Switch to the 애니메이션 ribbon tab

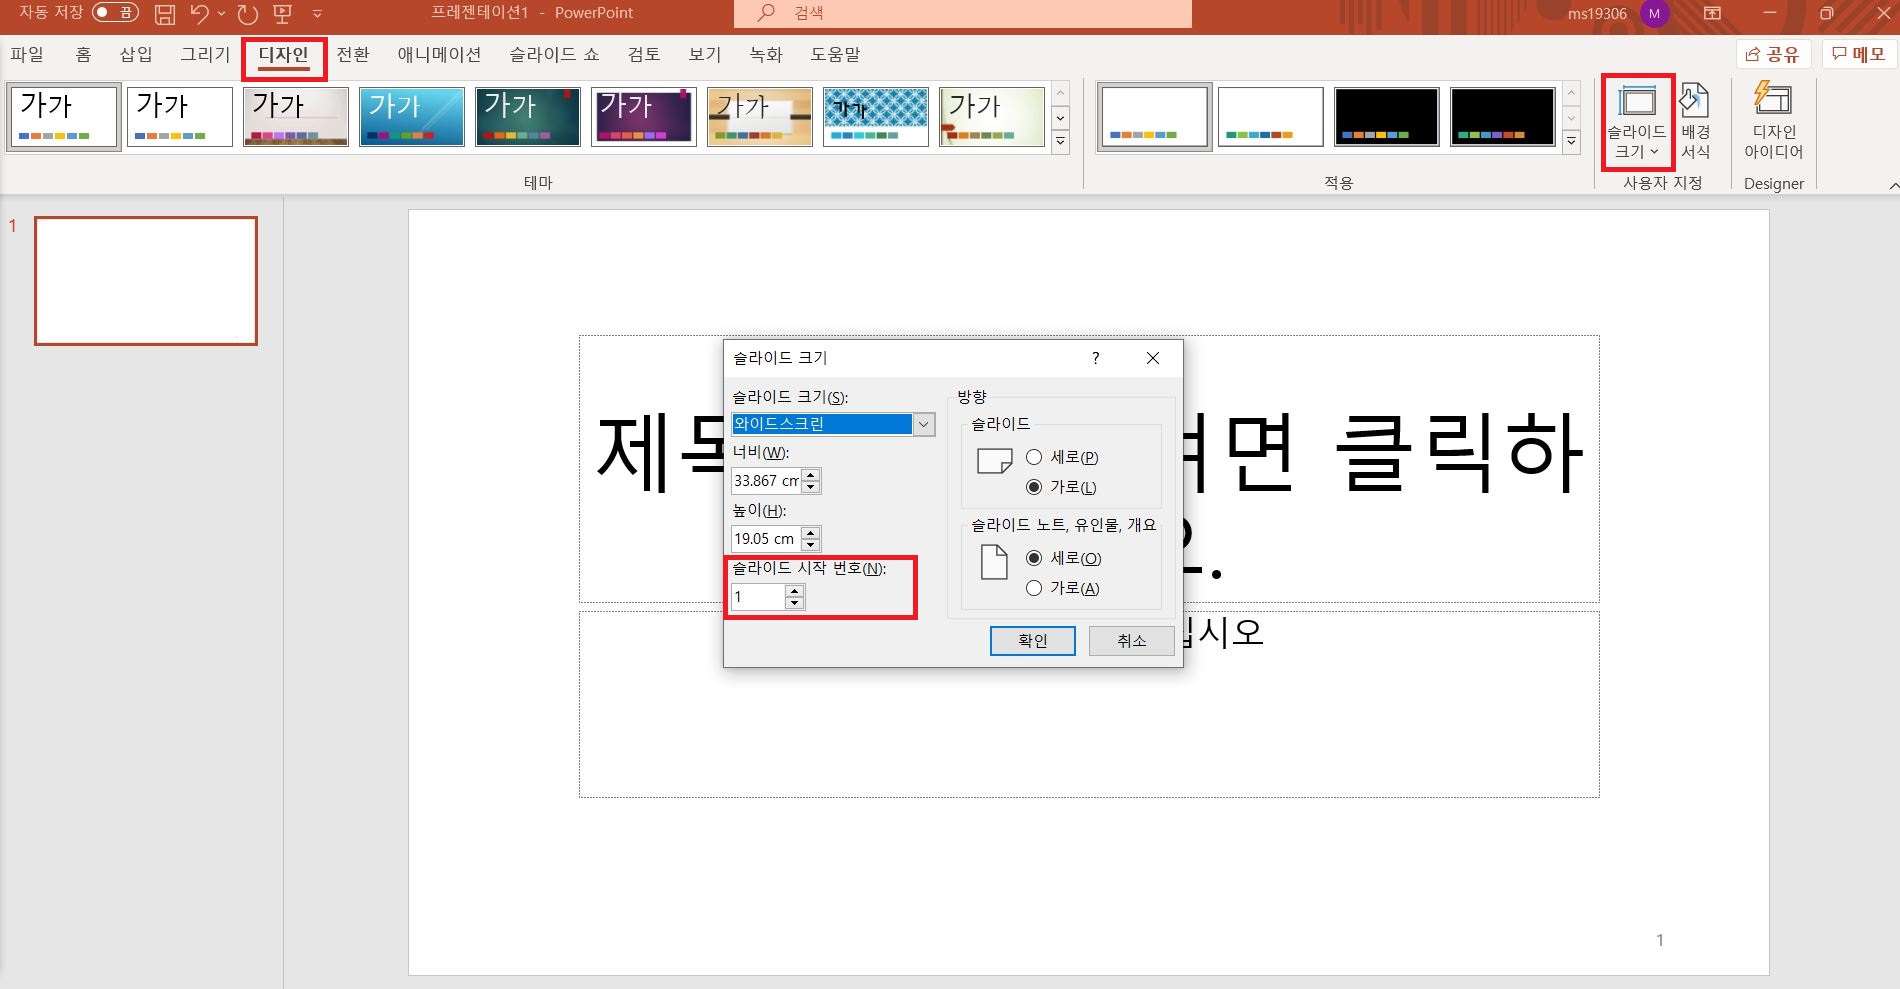pyautogui.click(x=438, y=54)
